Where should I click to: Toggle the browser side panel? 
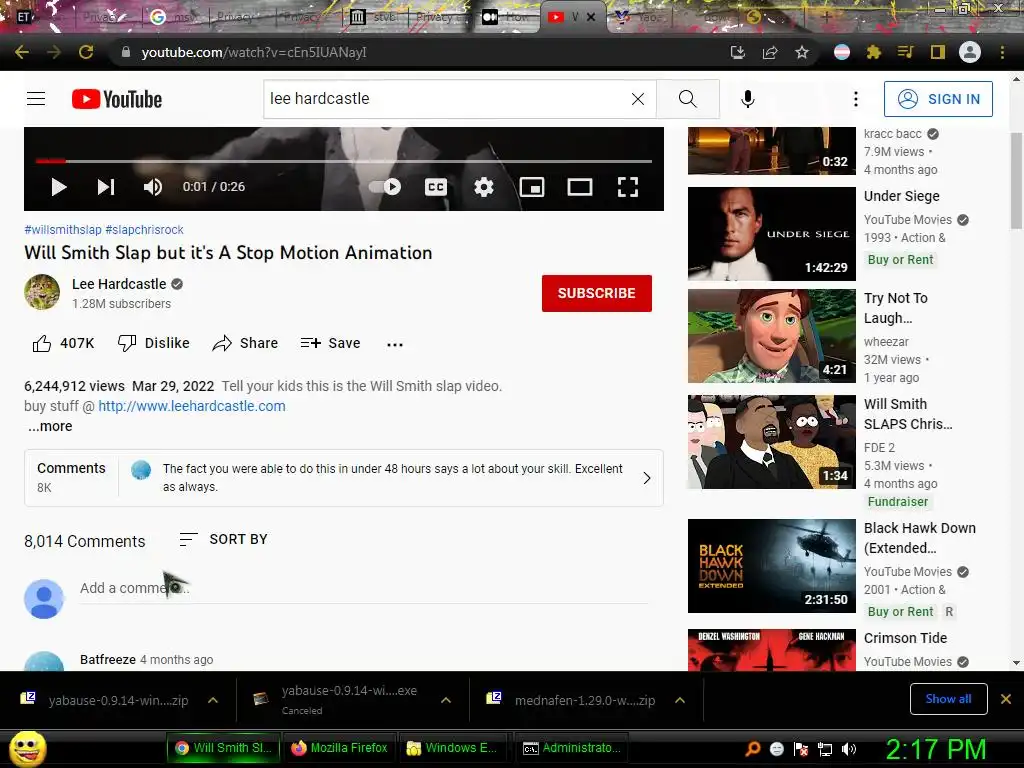[x=938, y=52]
